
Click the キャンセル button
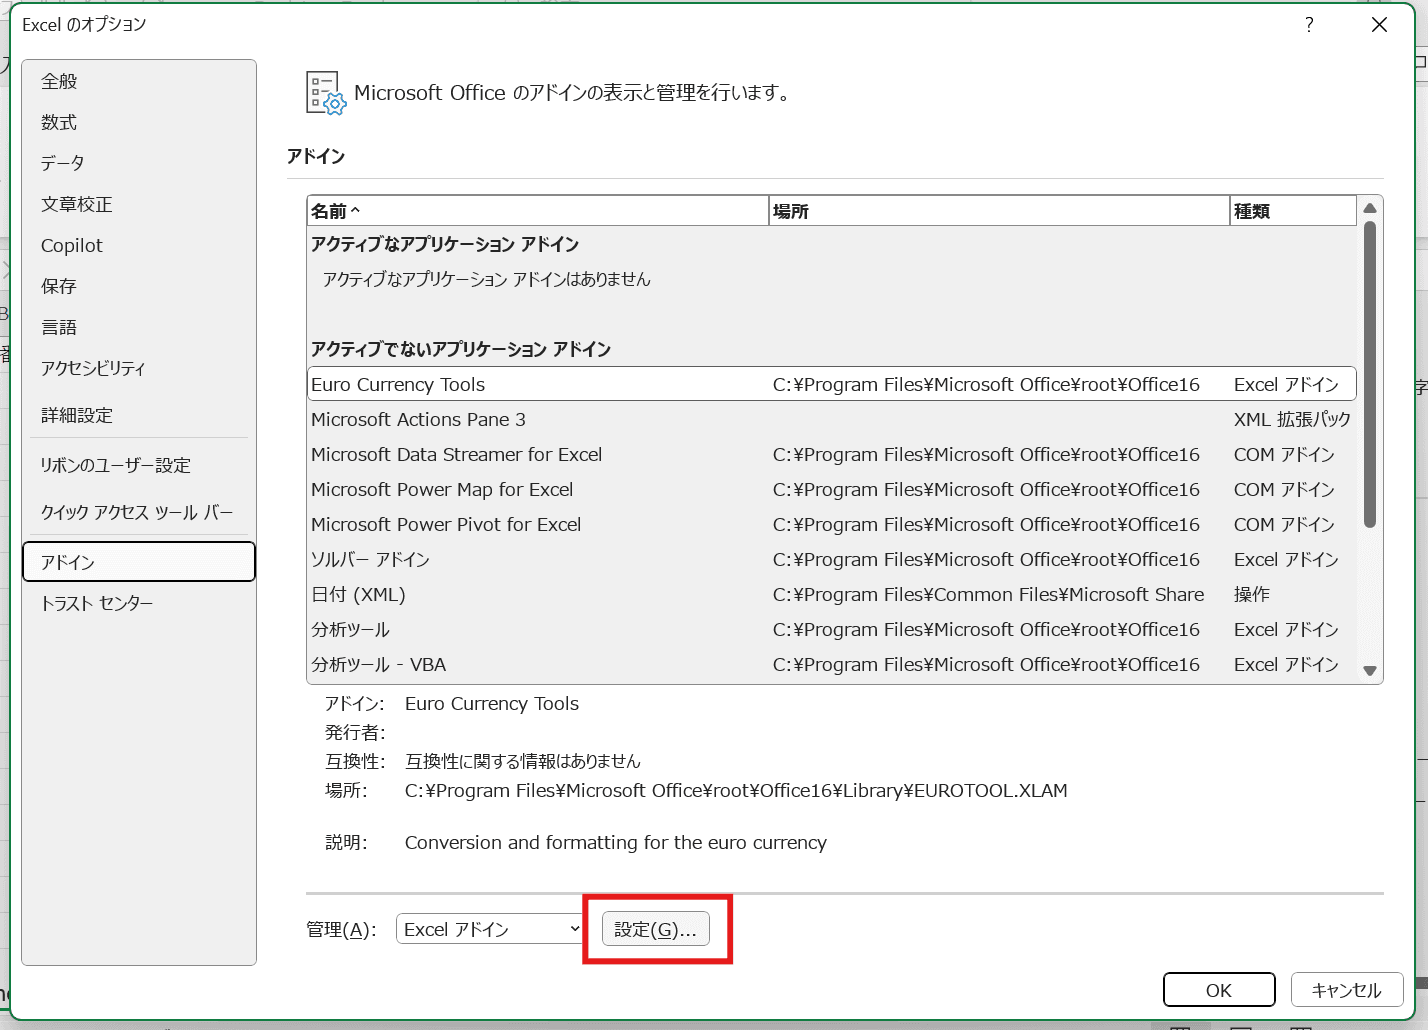(x=1346, y=990)
